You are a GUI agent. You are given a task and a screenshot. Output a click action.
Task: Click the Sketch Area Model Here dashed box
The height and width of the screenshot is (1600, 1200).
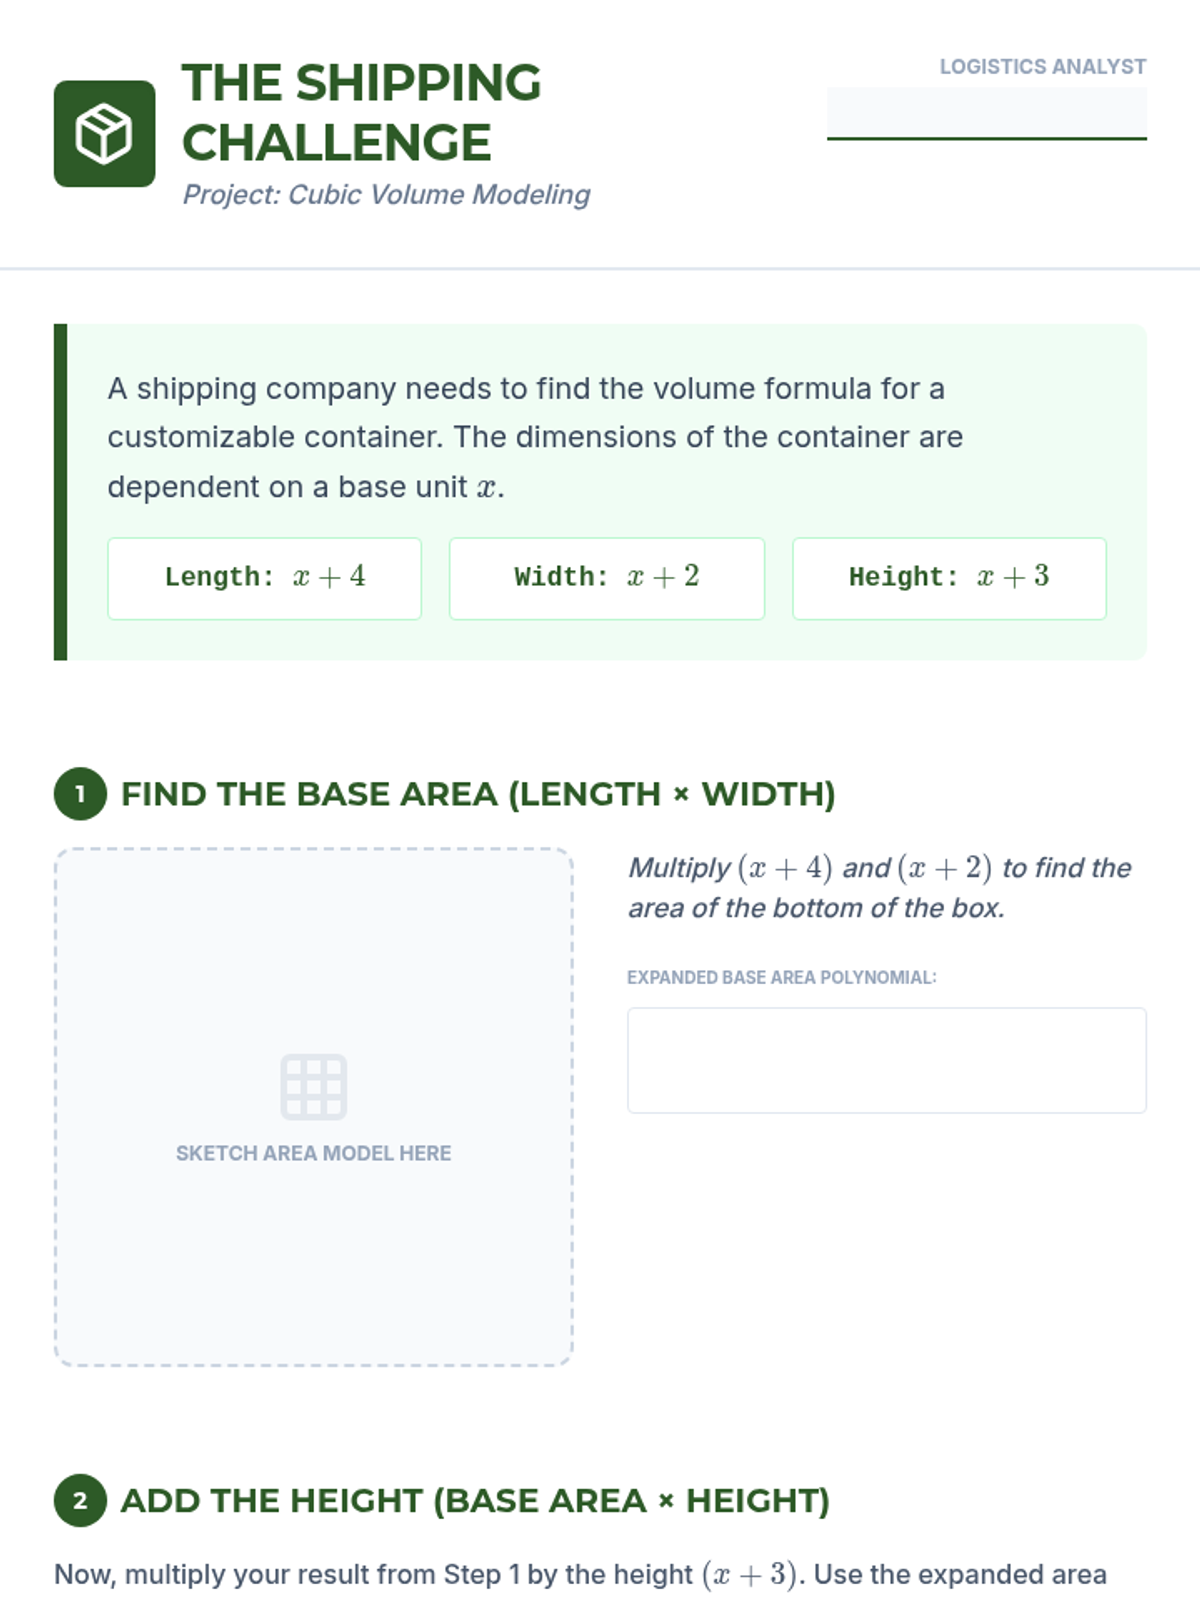(x=314, y=1107)
